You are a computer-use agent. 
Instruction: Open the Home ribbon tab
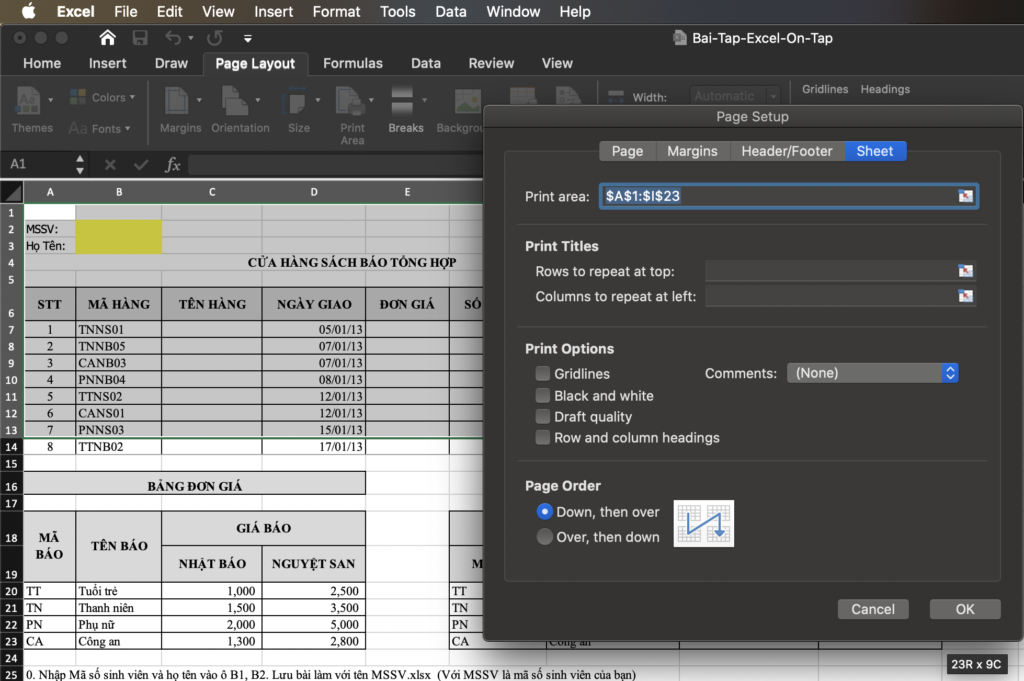click(x=42, y=63)
